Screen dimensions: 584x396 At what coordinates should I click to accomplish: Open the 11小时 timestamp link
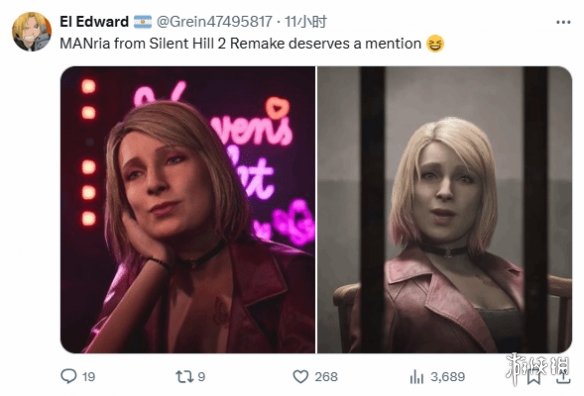pos(306,22)
